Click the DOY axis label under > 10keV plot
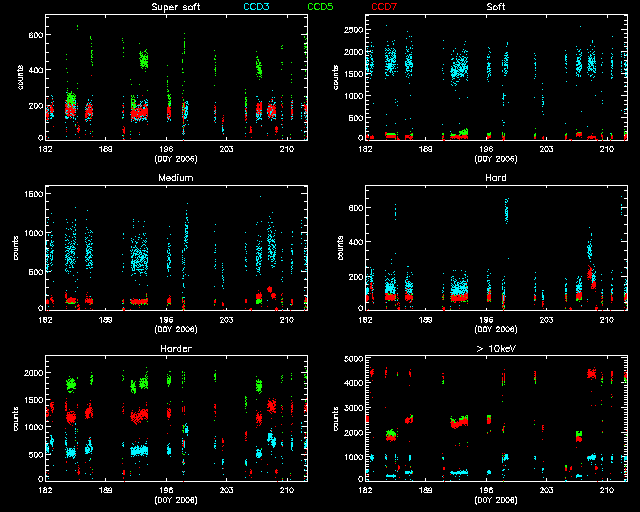 [x=496, y=500]
